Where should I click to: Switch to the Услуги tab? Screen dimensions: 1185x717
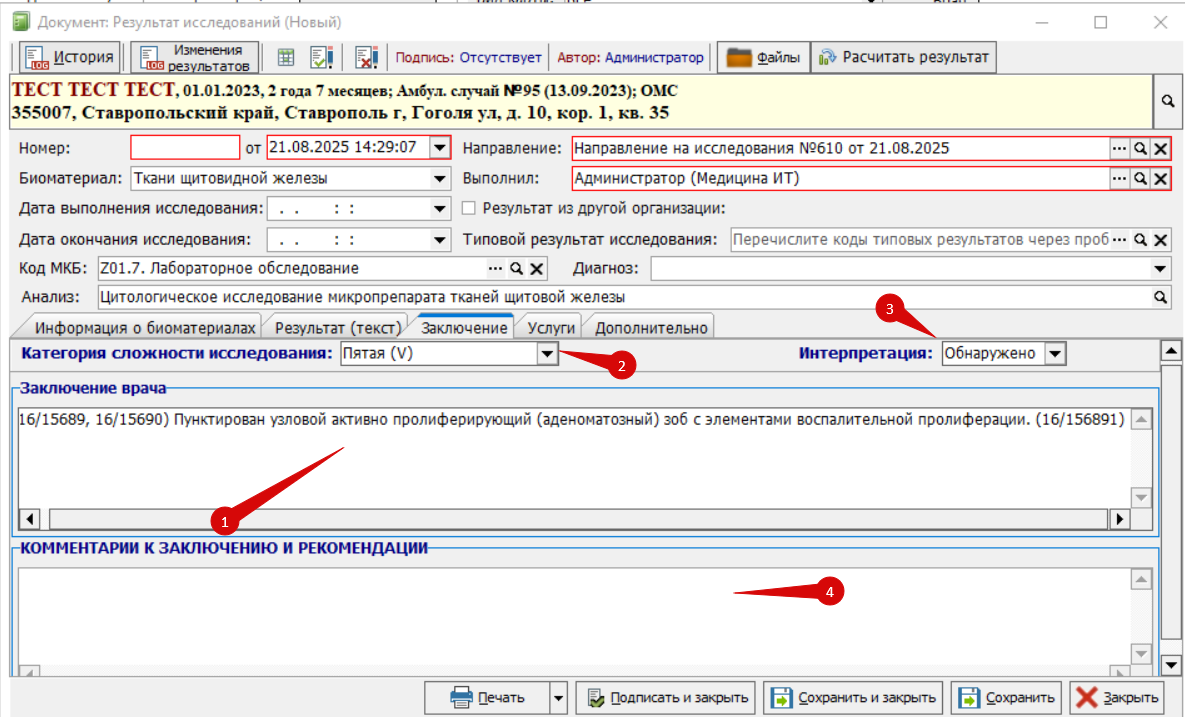[551, 328]
